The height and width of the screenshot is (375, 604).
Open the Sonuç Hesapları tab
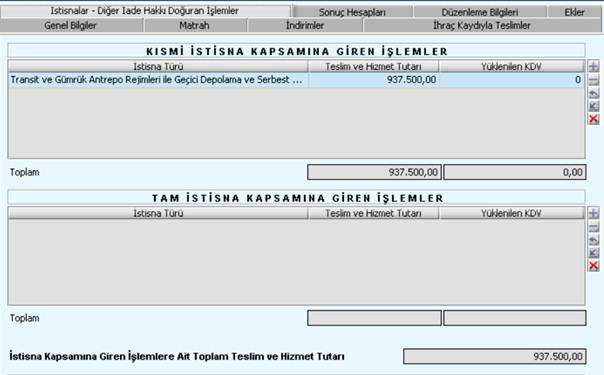[x=352, y=12]
